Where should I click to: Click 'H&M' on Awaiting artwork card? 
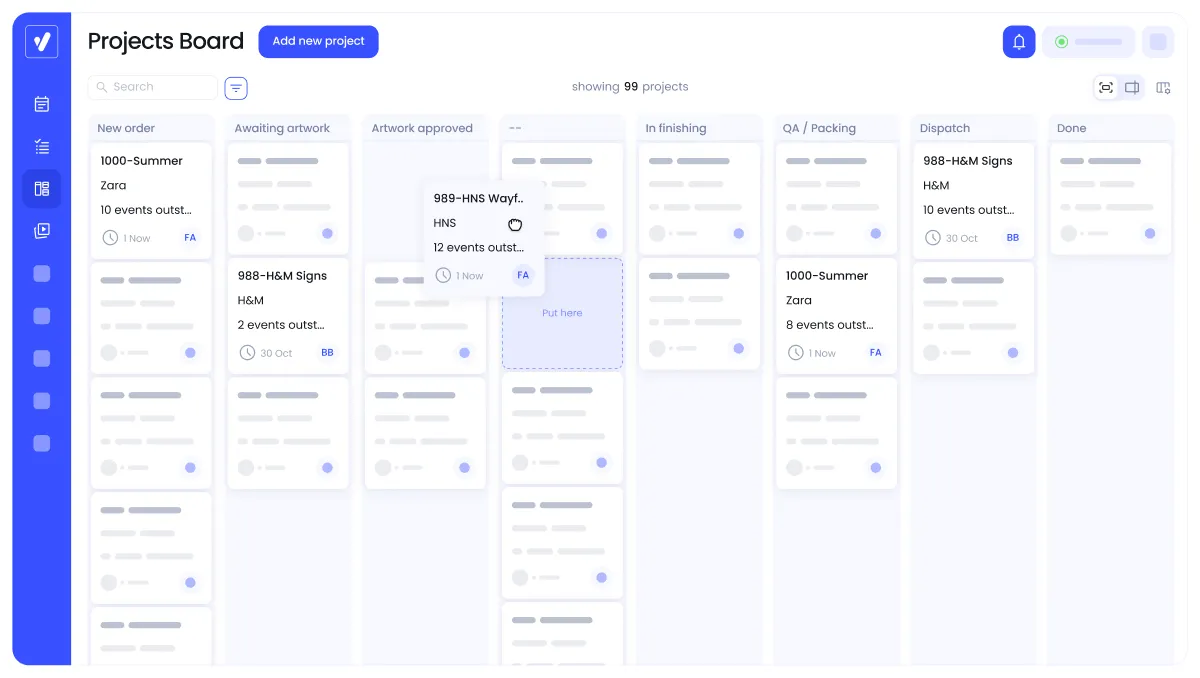(x=251, y=300)
